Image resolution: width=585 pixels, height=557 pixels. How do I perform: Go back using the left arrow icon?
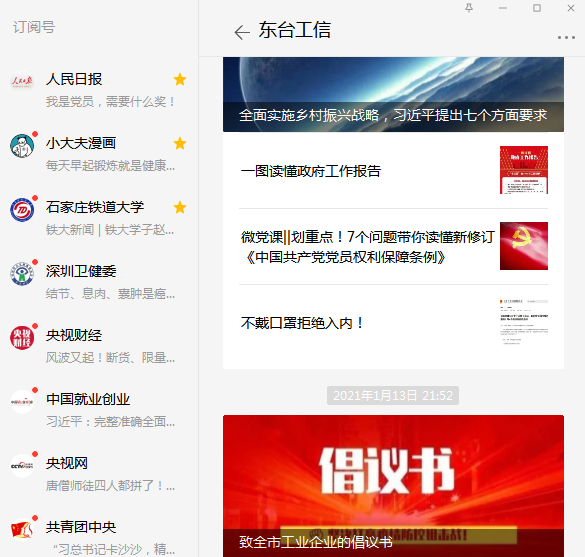pos(242,32)
